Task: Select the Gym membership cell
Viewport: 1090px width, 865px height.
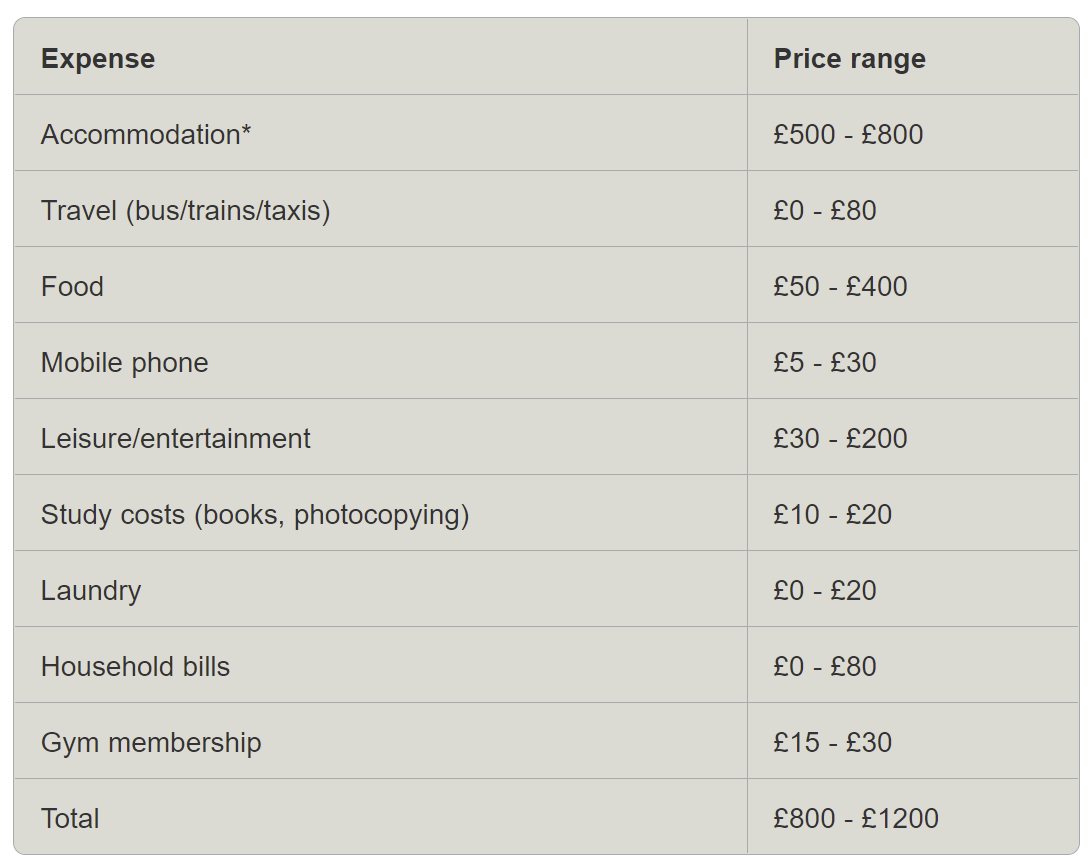Action: 380,741
